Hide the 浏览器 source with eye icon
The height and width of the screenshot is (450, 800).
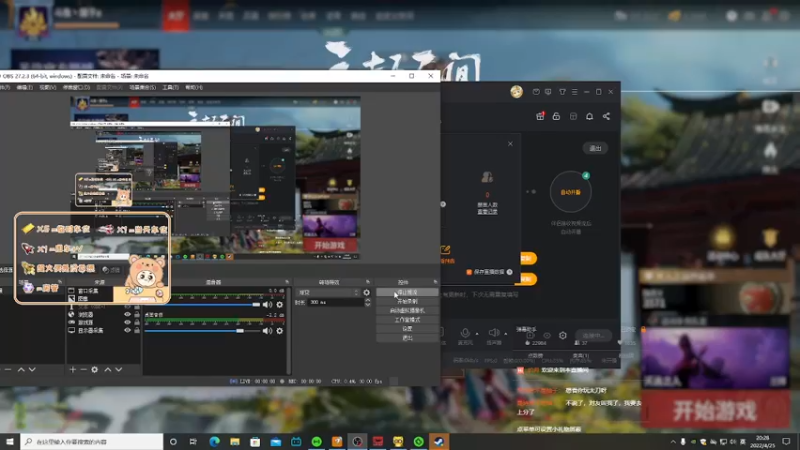click(128, 315)
